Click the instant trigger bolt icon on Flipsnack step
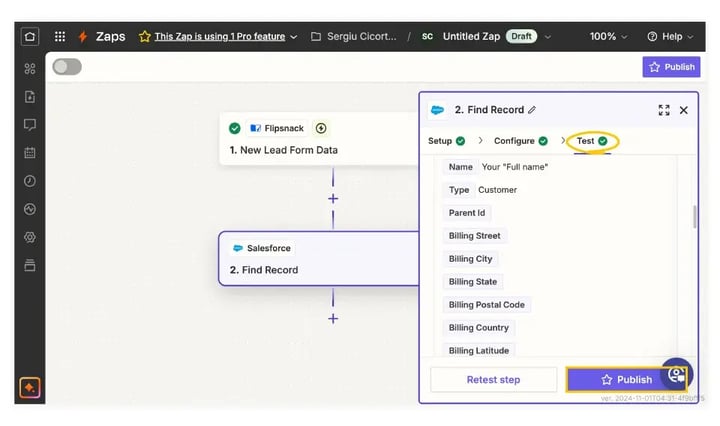Viewport: 720px width, 426px height. pyautogui.click(x=321, y=128)
